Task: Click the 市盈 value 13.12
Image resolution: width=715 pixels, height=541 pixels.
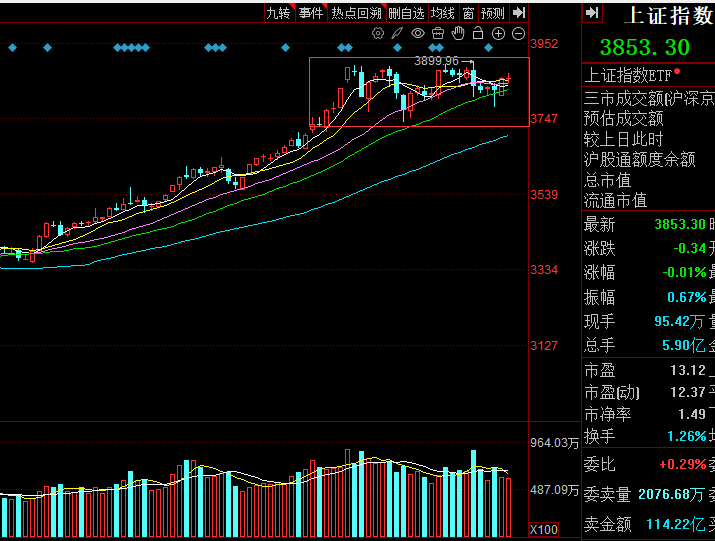Action: pyautogui.click(x=688, y=370)
